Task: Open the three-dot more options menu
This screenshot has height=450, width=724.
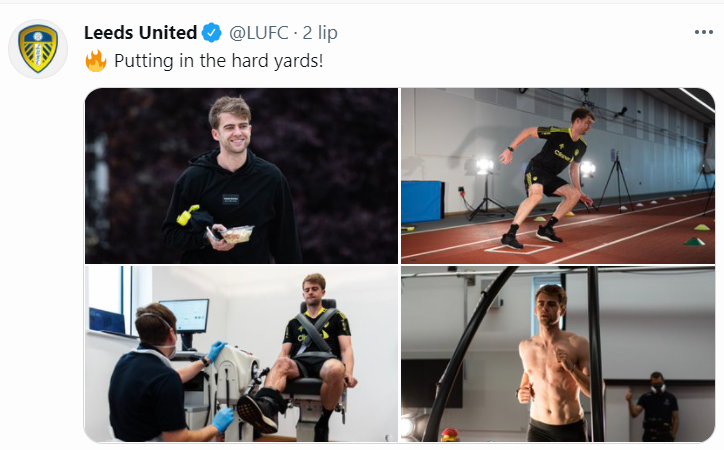Action: pyautogui.click(x=704, y=32)
